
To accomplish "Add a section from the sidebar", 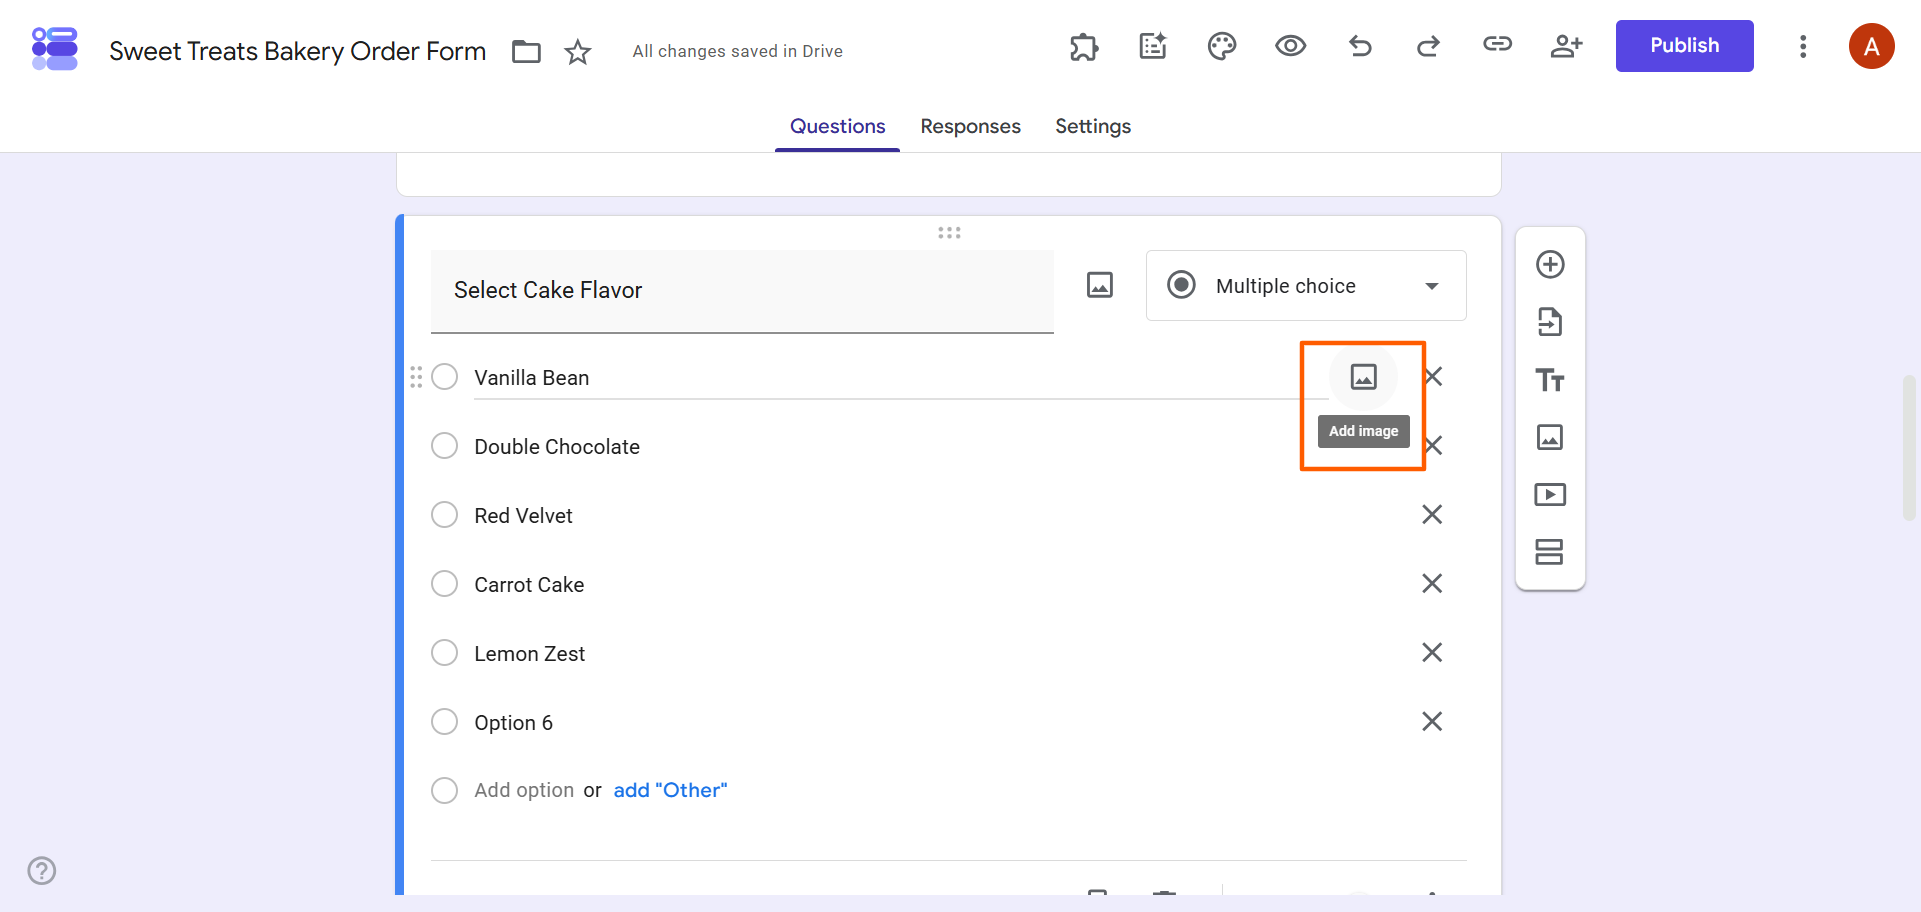I will click(x=1550, y=552).
